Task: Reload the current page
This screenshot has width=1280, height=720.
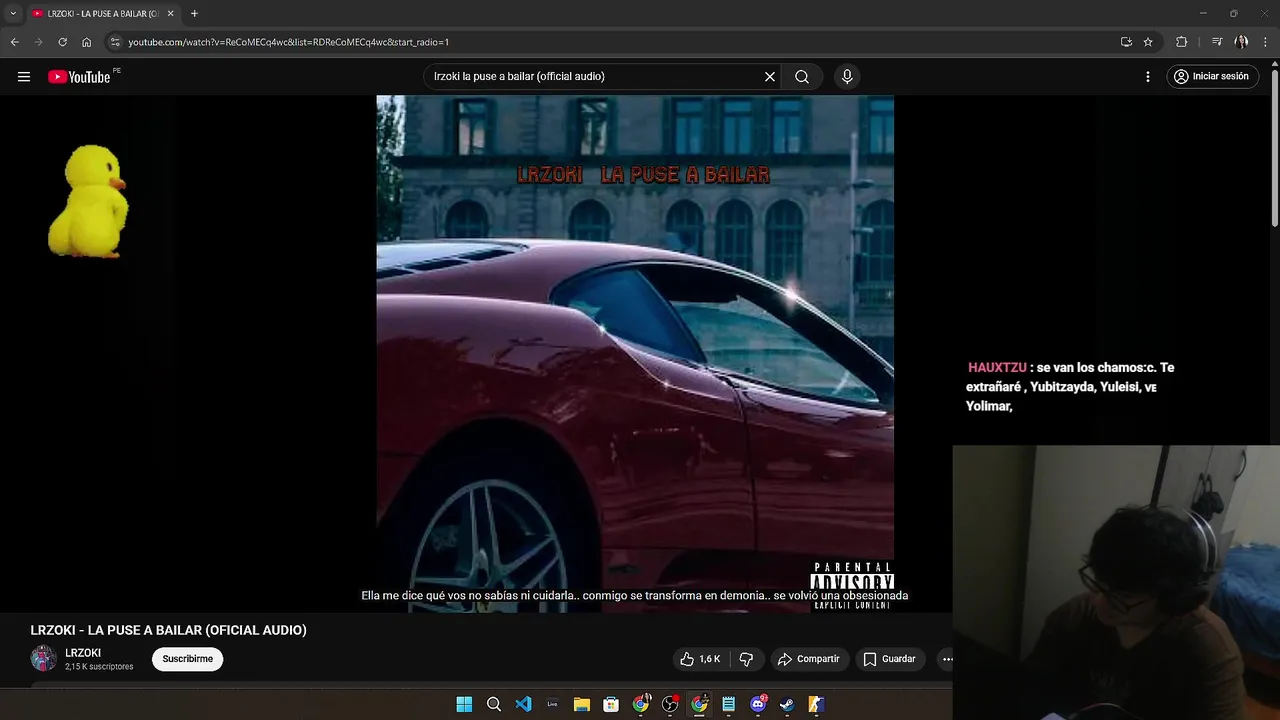Action: pos(62,42)
